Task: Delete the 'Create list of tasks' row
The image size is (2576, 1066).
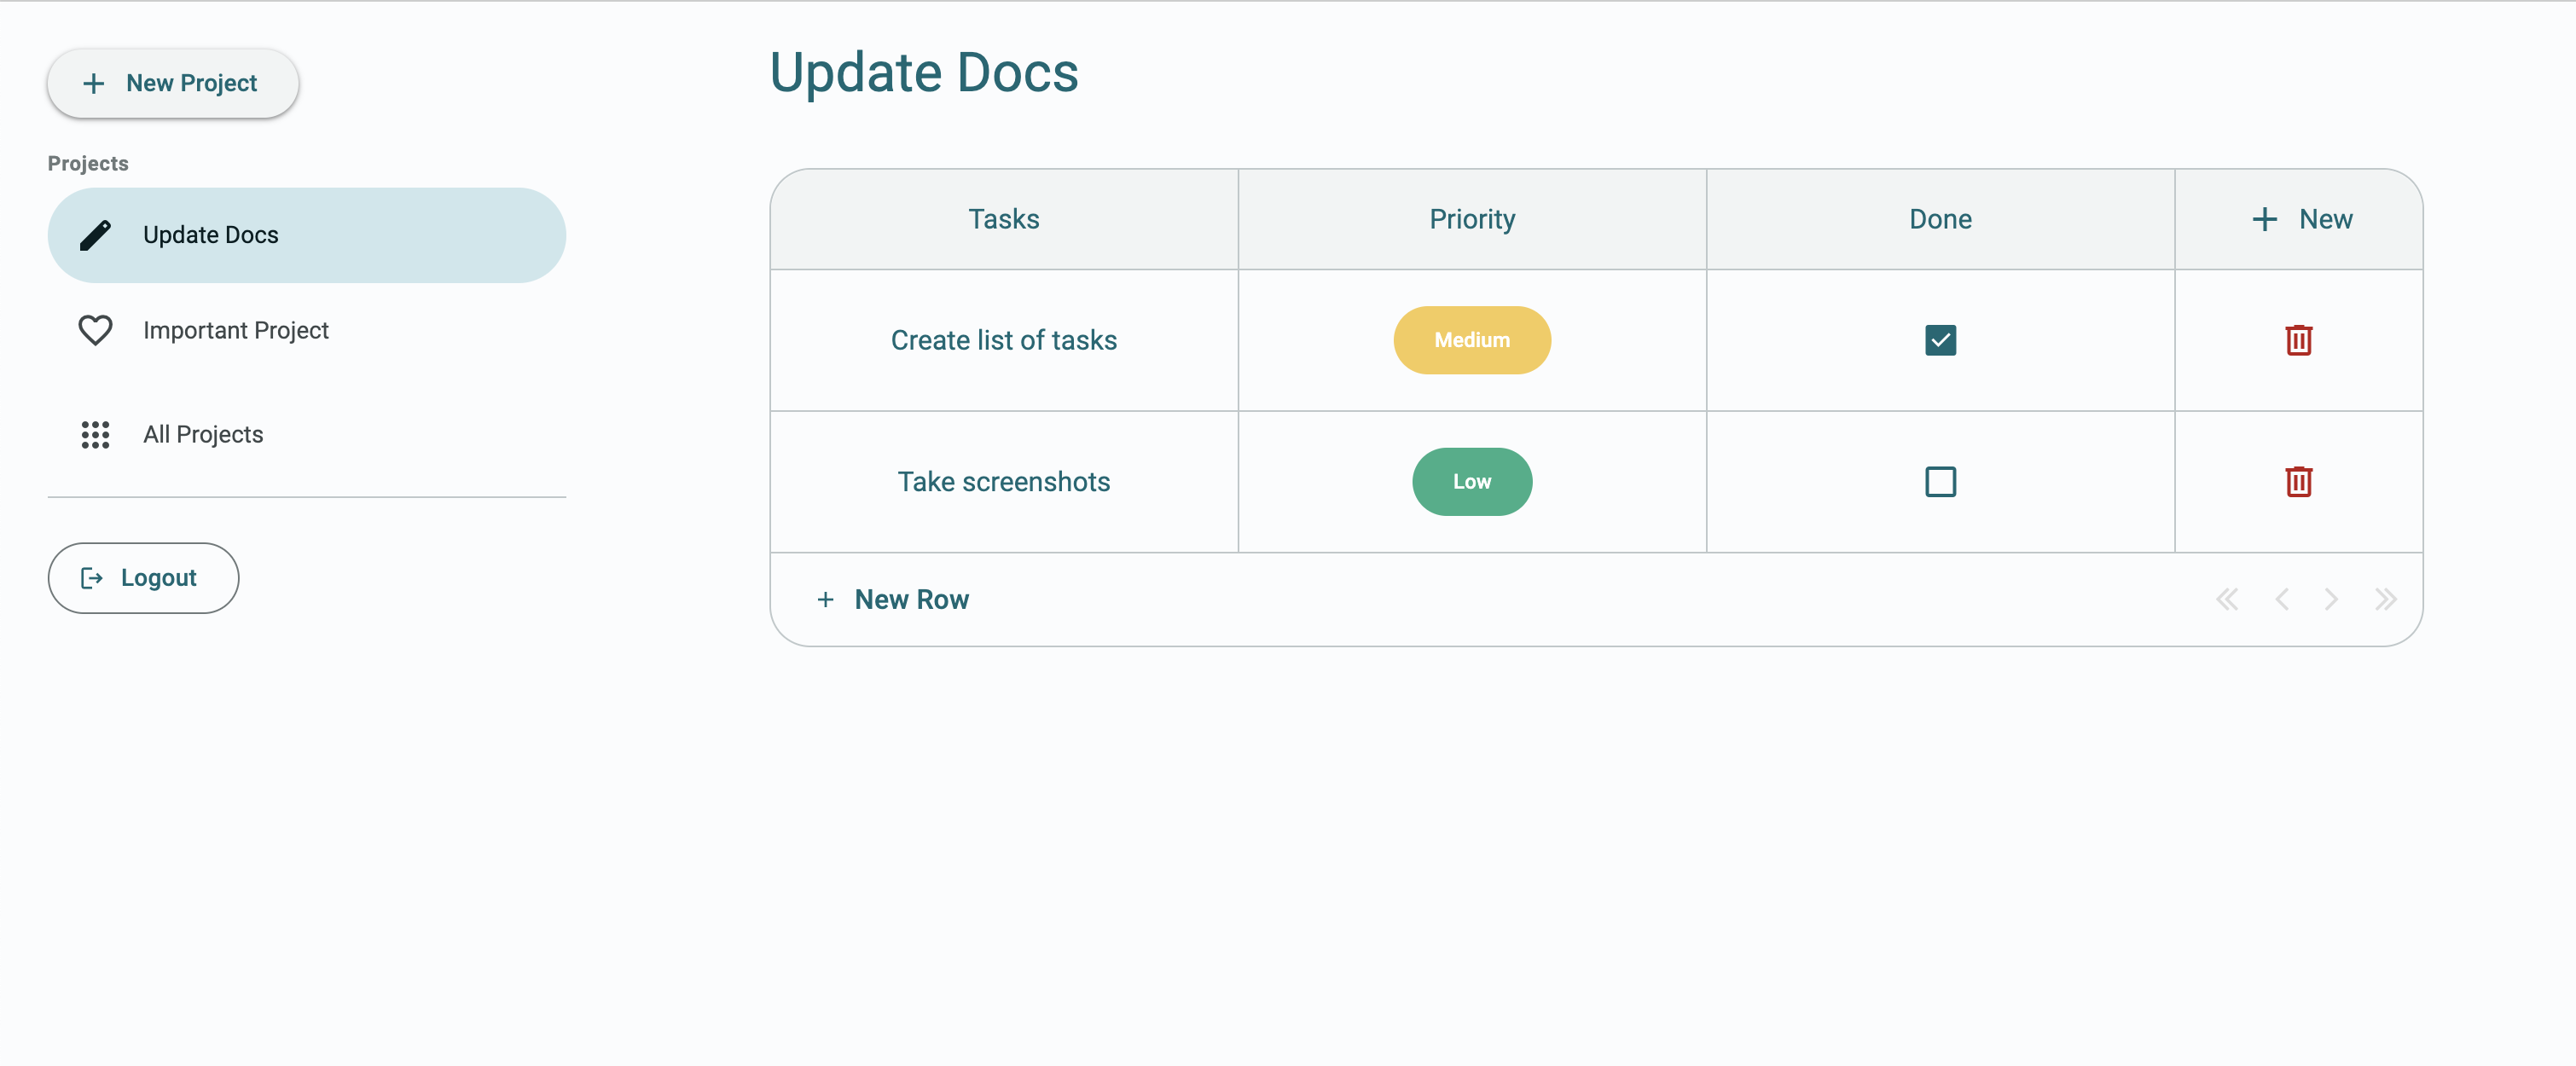Action: (x=2298, y=340)
